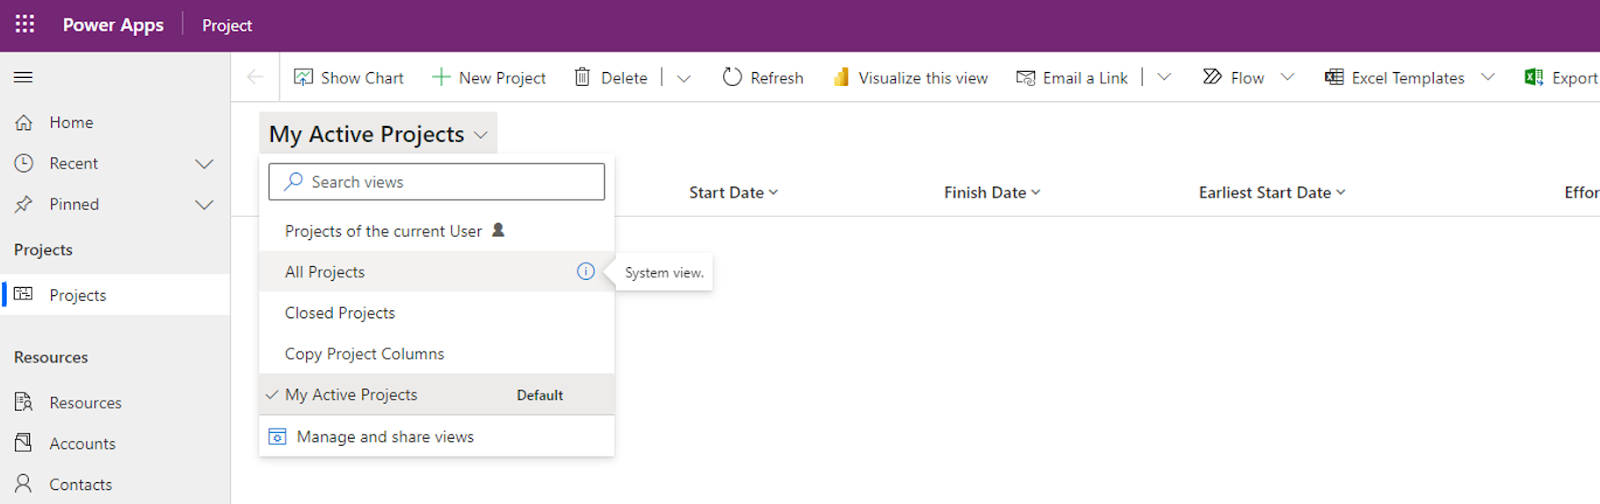Open the Start Date column sort menu
1600x504 pixels.
pyautogui.click(x=774, y=192)
